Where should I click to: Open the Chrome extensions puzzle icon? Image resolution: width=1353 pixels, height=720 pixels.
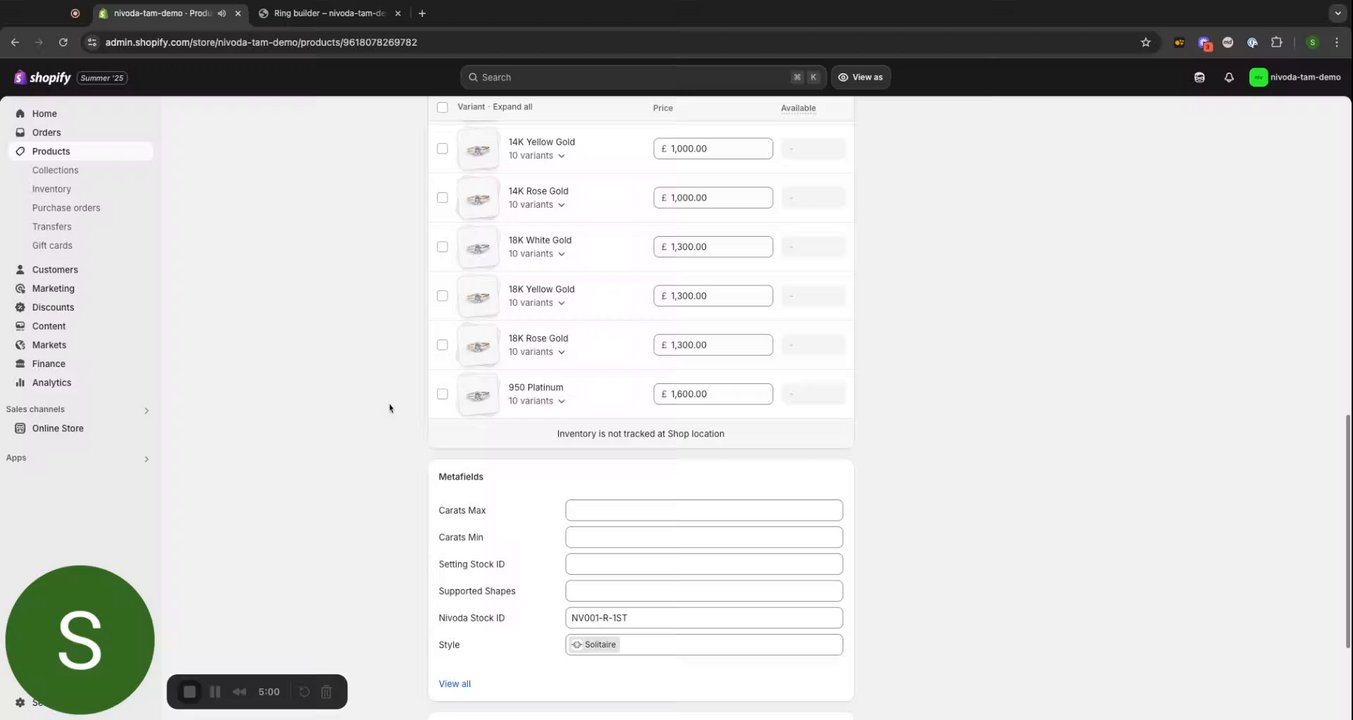[x=1276, y=42]
